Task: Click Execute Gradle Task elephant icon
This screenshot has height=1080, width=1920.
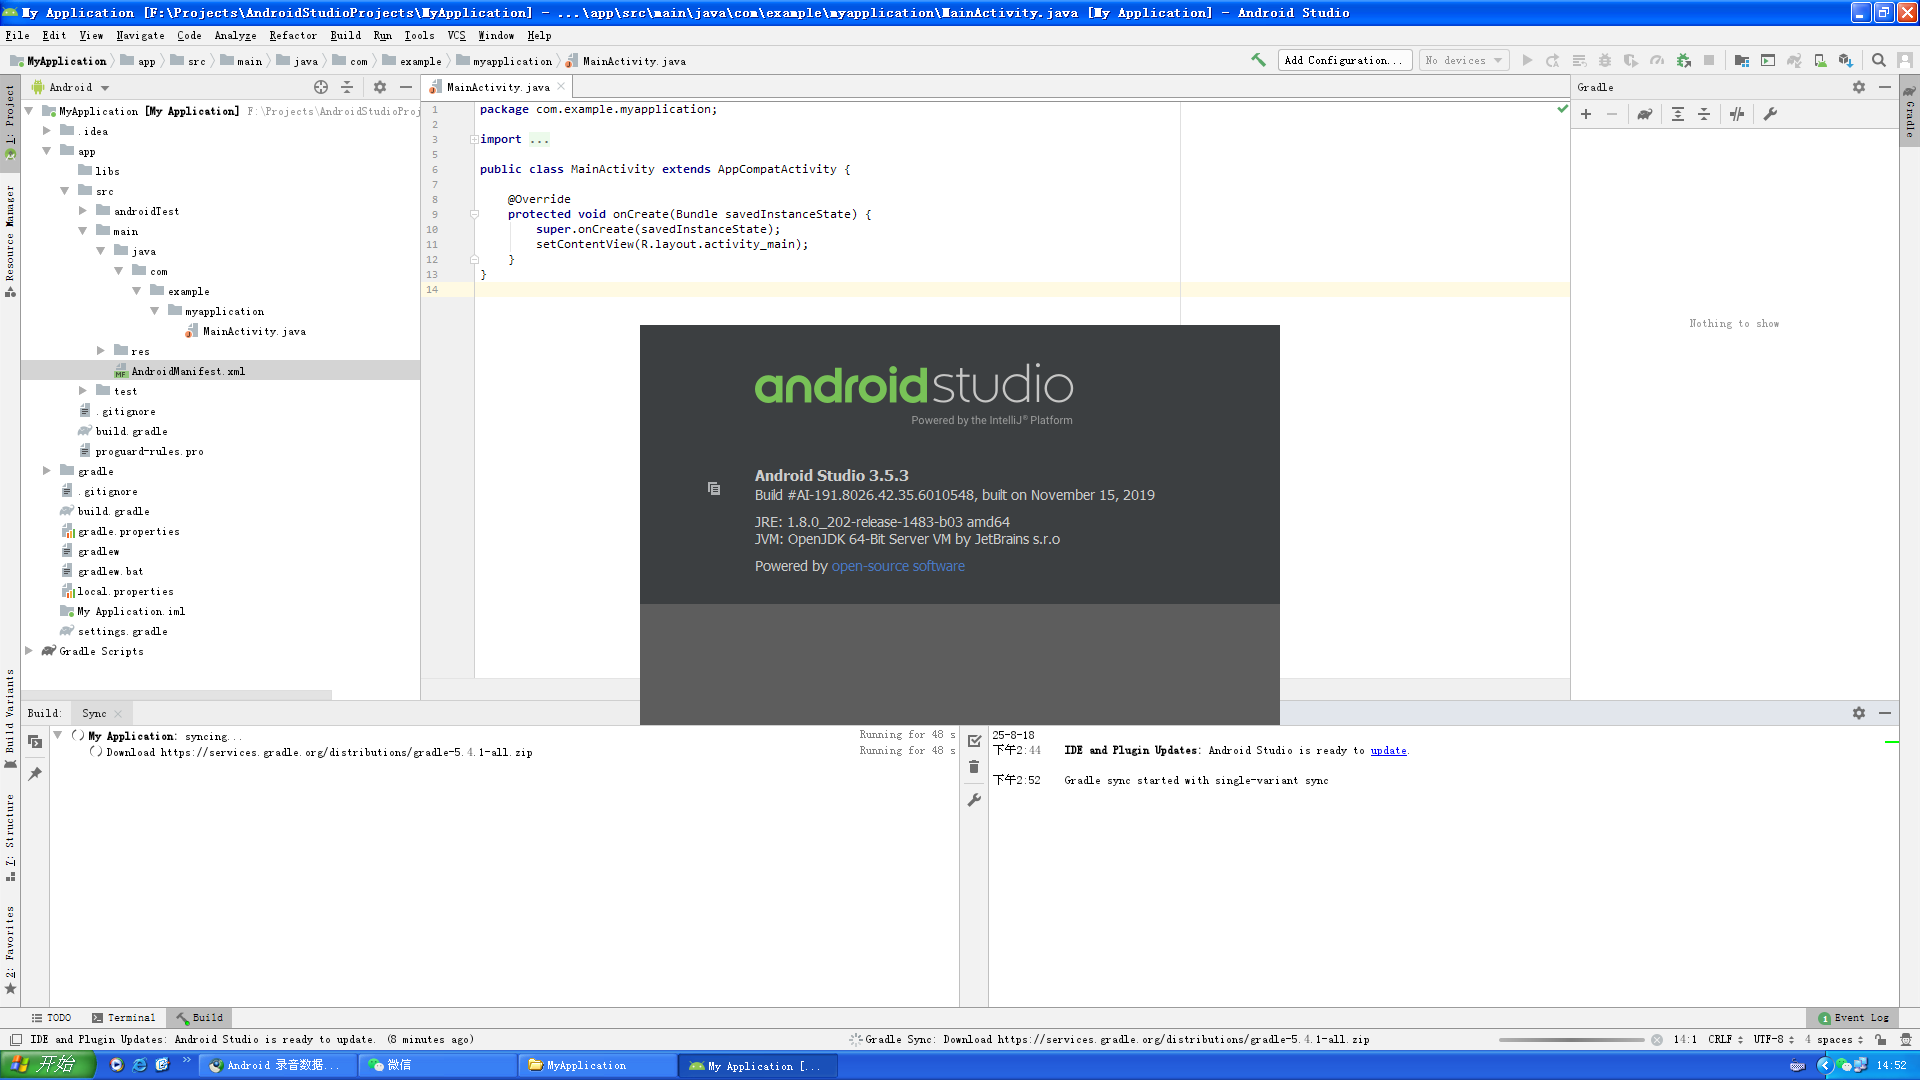Action: coord(1645,114)
